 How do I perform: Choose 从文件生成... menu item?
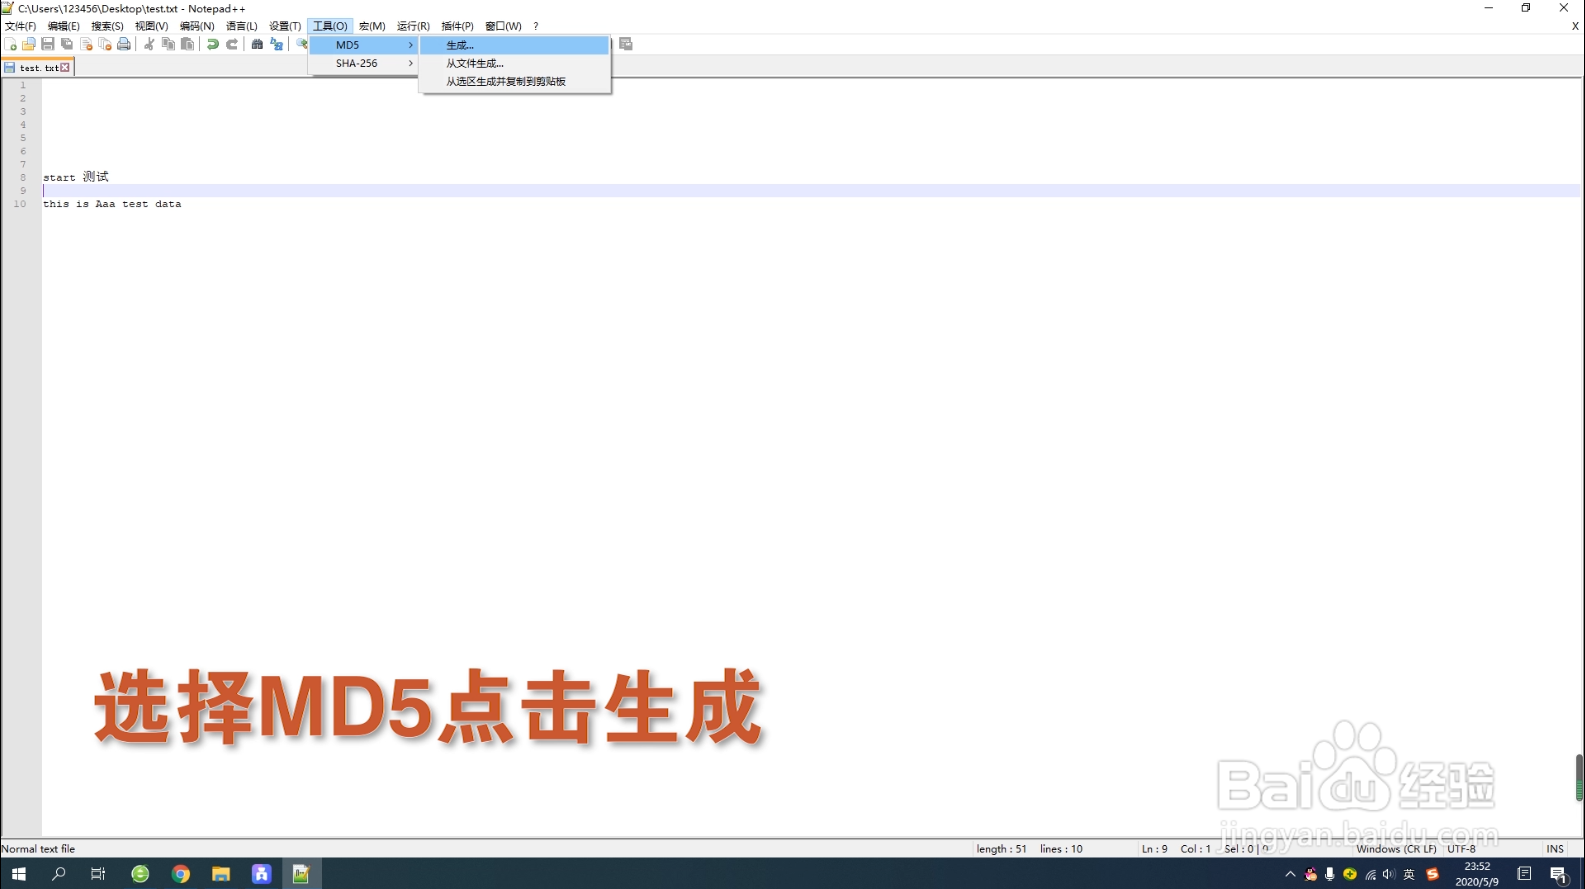coord(515,63)
